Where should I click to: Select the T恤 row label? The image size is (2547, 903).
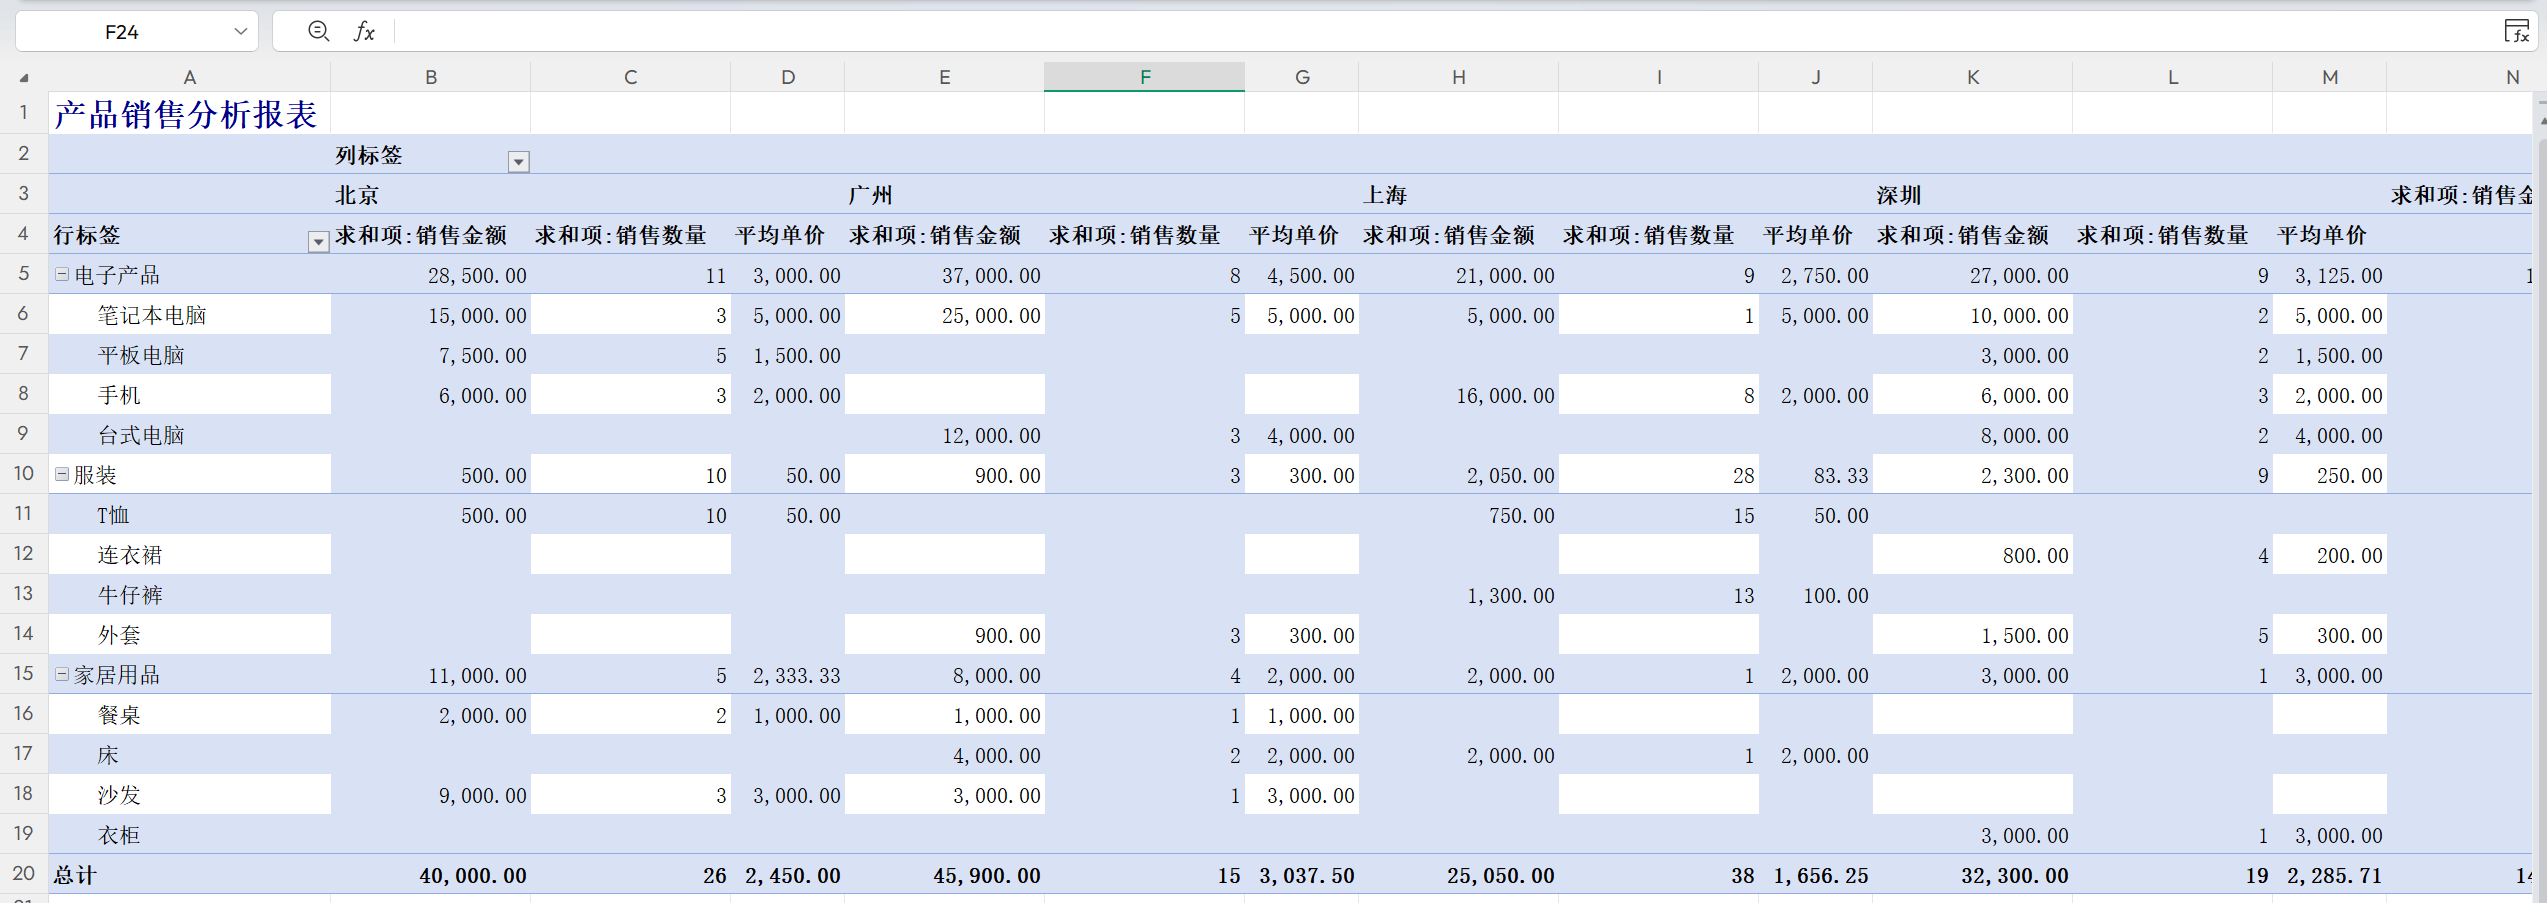(113, 515)
